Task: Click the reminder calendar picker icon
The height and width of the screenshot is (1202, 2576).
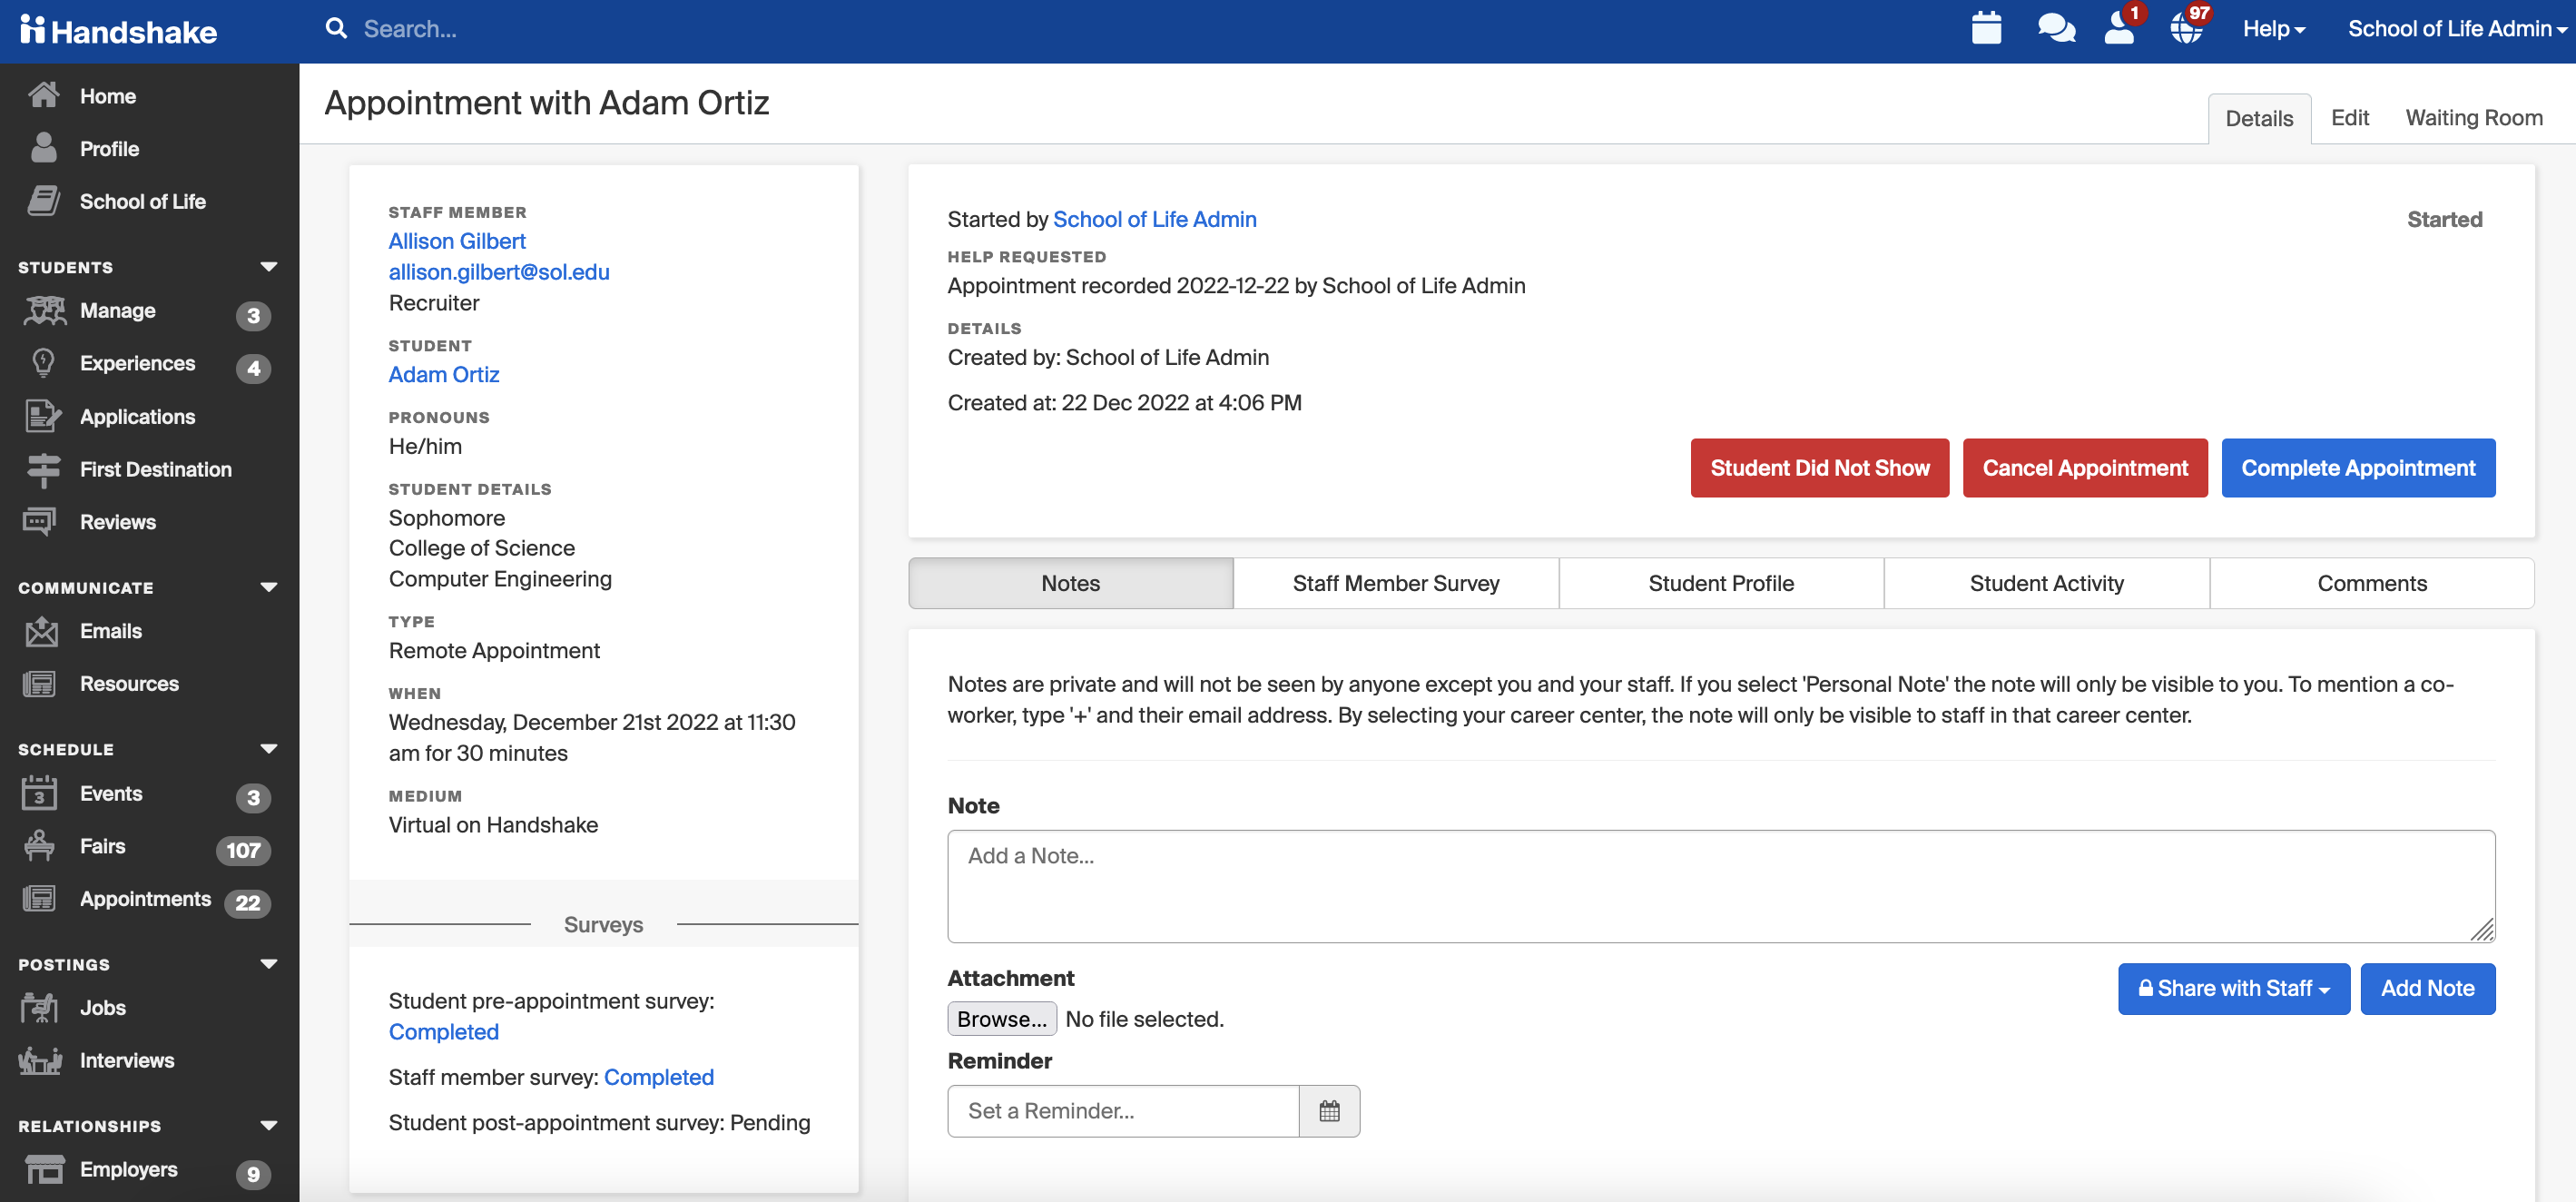Action: pyautogui.click(x=1329, y=1110)
